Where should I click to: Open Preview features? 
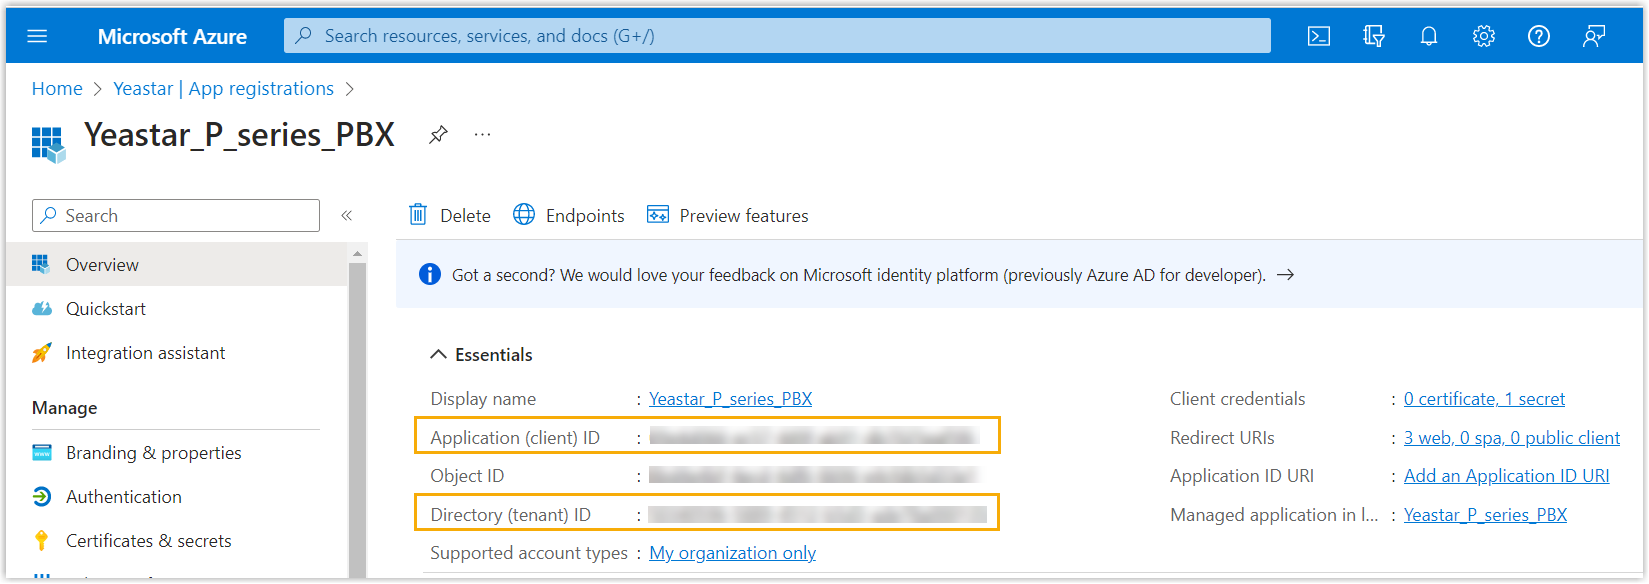pos(728,216)
